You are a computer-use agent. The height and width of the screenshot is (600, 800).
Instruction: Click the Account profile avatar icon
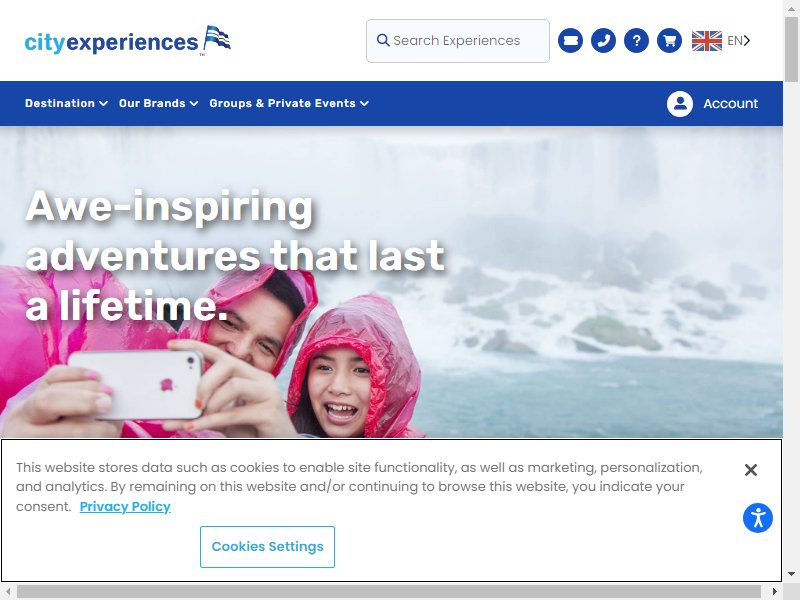pos(680,104)
